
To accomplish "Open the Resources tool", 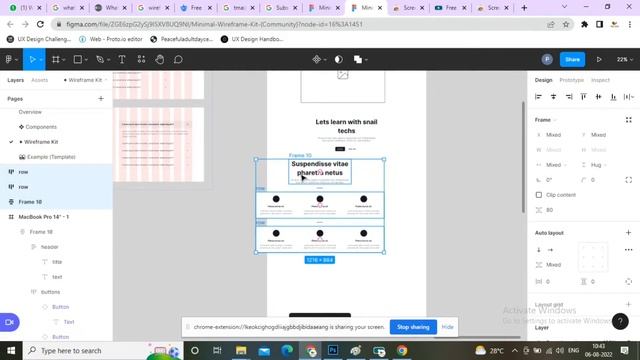I will (141, 60).
